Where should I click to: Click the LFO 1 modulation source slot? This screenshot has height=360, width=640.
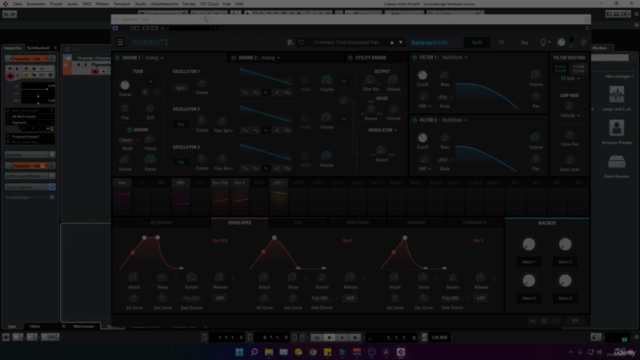pyautogui.click(x=279, y=197)
